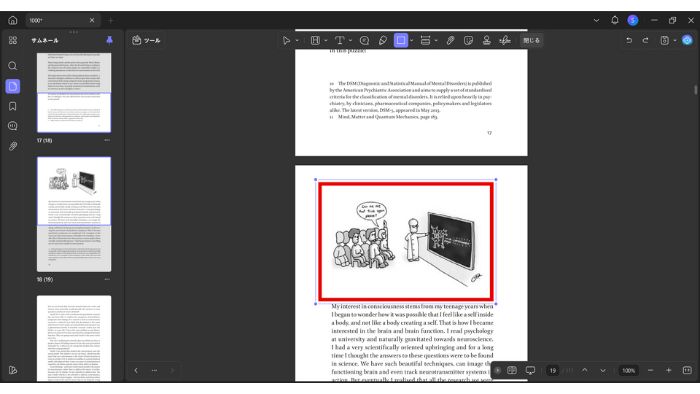This screenshot has height=394, width=700.
Task: Zoom in with the plus button
Action: (669, 370)
